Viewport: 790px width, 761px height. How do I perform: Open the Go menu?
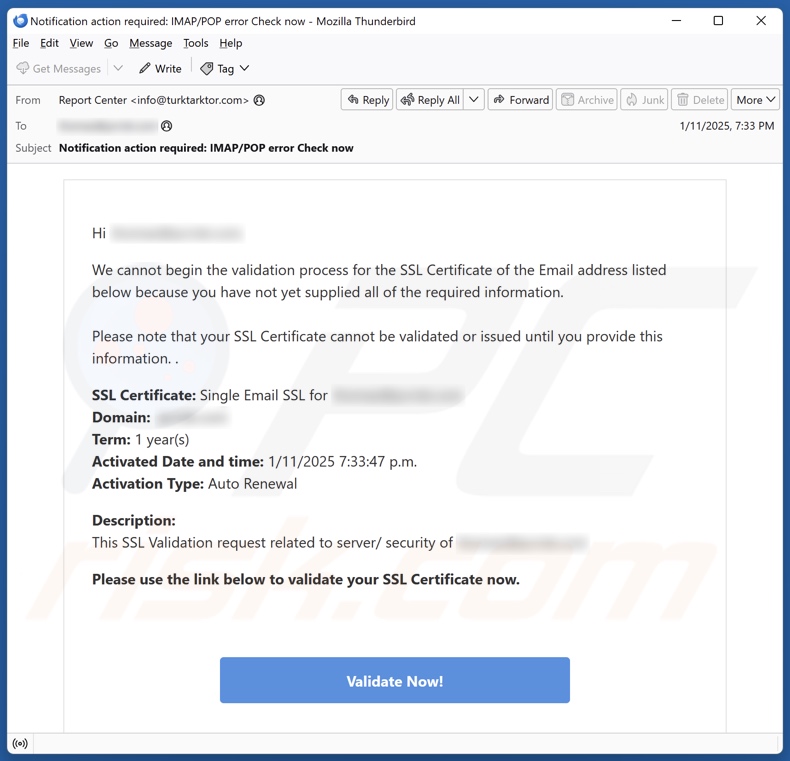coord(111,43)
